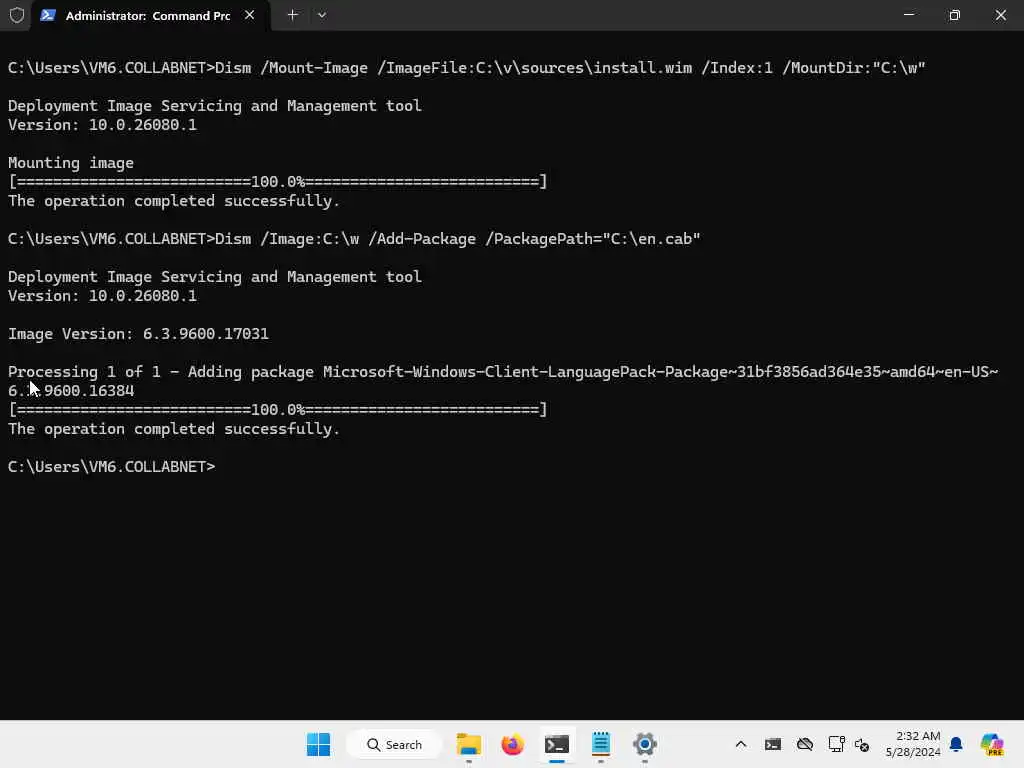This screenshot has height=768, width=1024.
Task: Open File Explorer from taskbar
Action: pyautogui.click(x=469, y=744)
